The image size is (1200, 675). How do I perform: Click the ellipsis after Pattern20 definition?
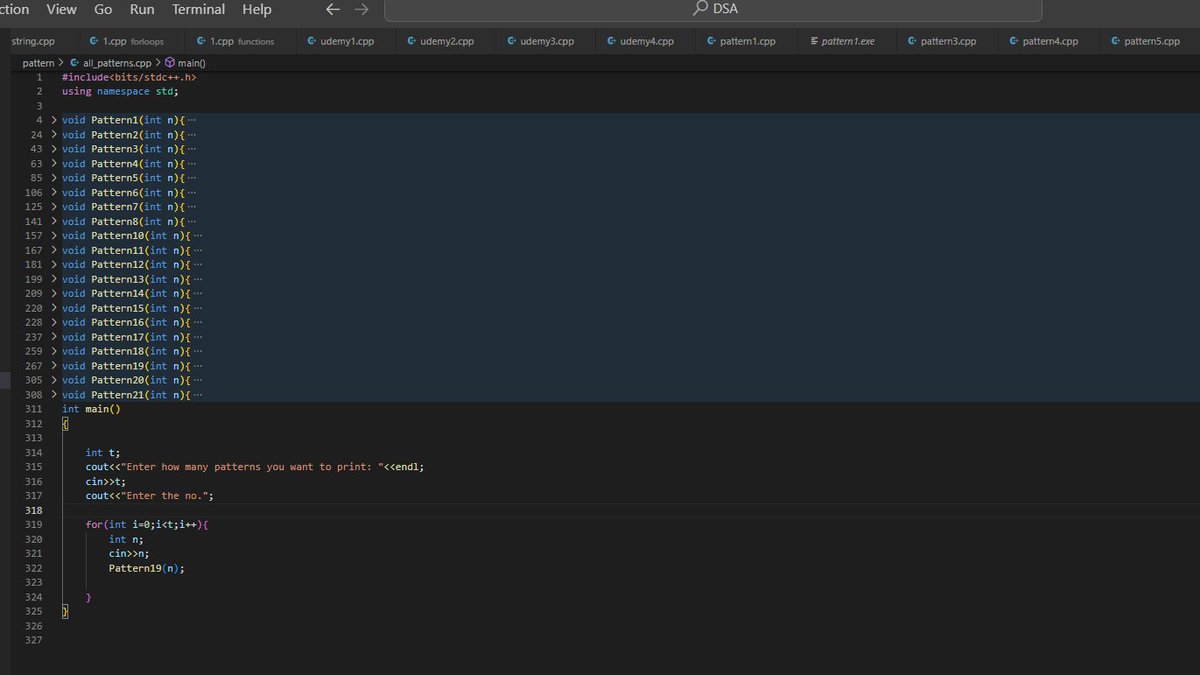(198, 381)
